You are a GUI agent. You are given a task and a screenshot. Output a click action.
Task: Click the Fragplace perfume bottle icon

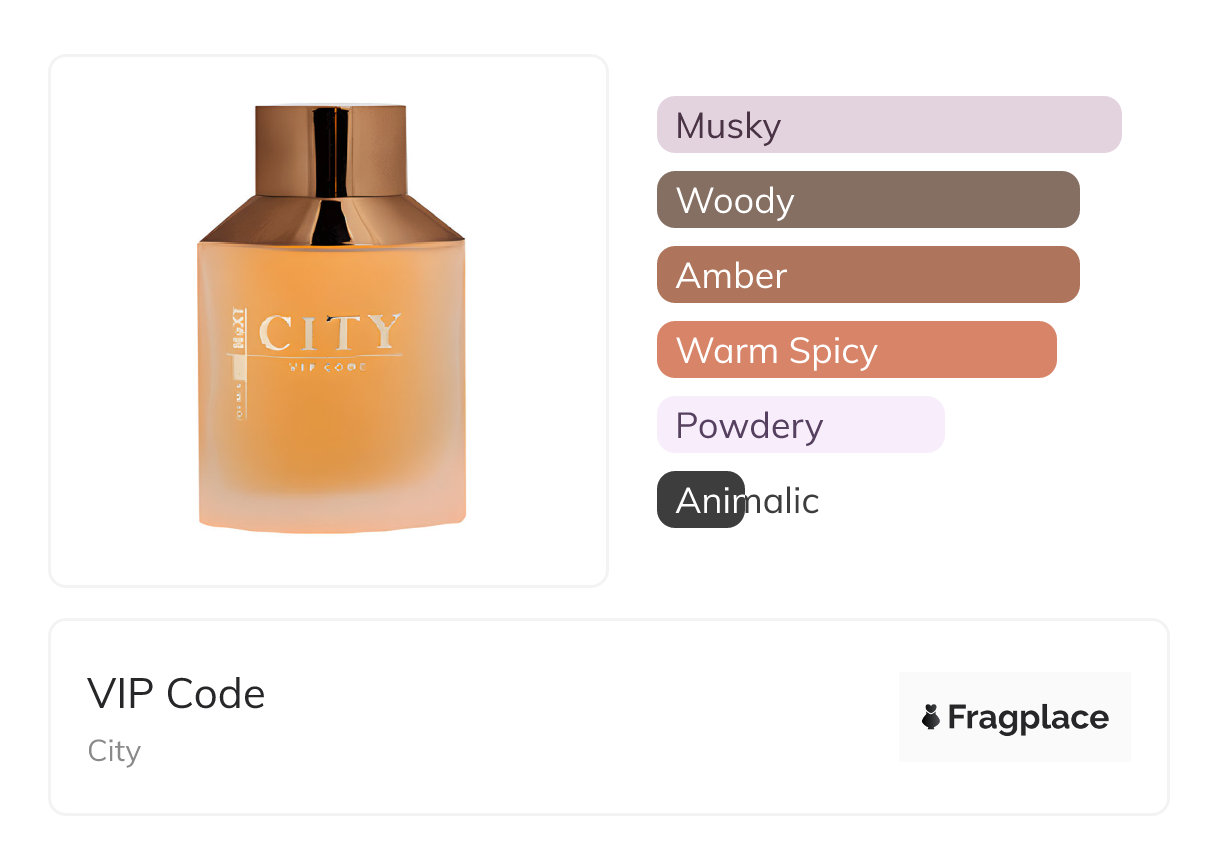pyautogui.click(x=931, y=717)
